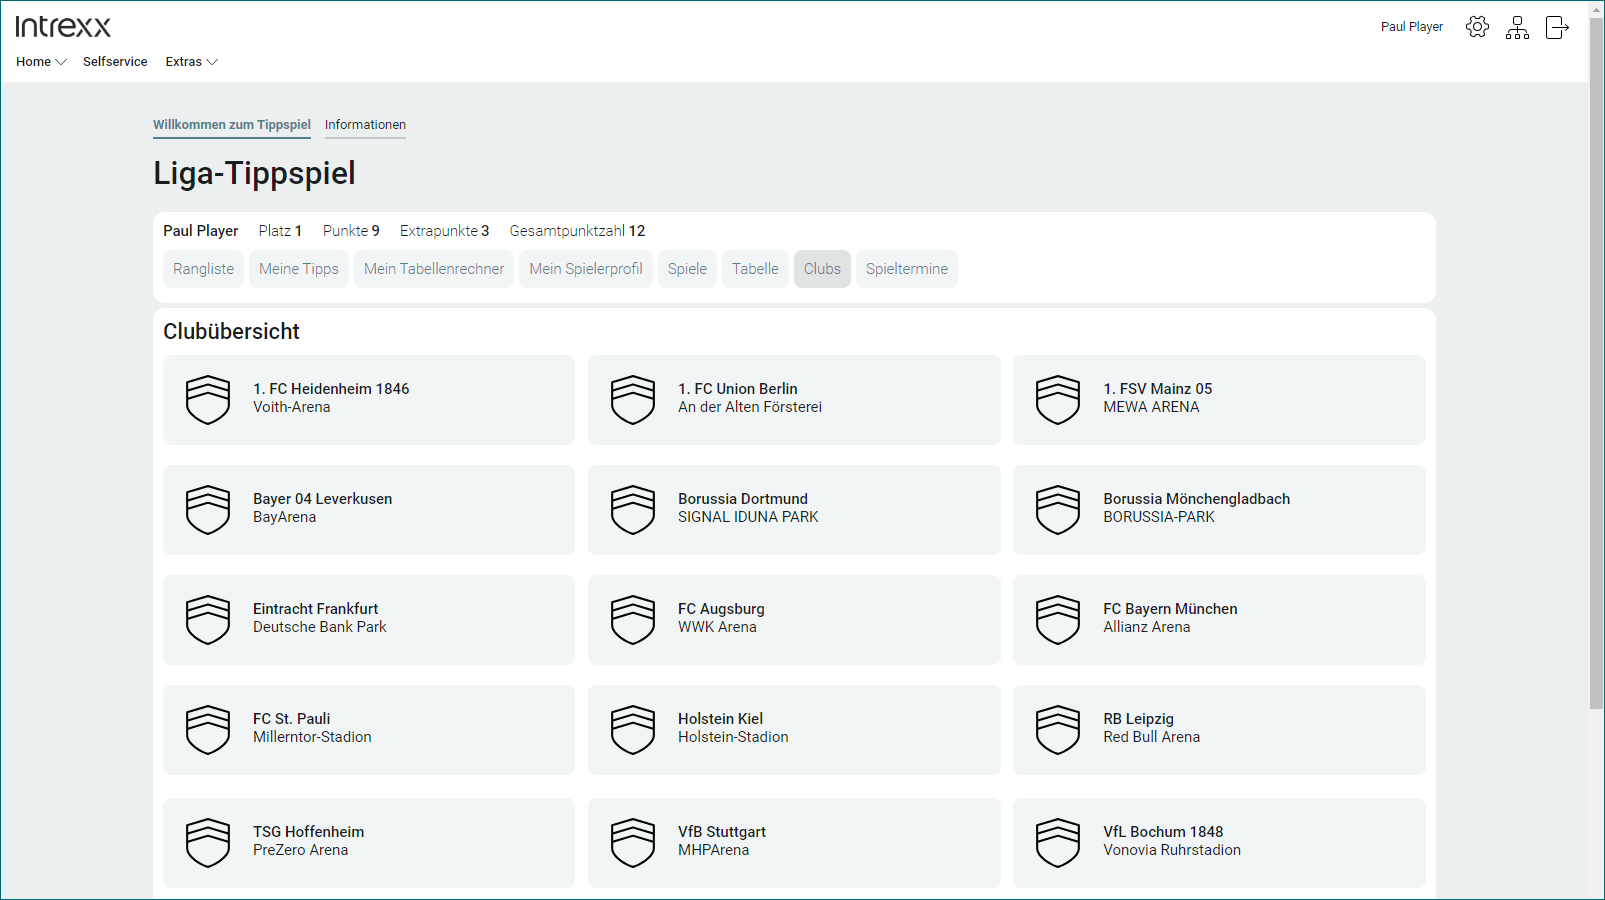Click the page's vertical scrollbar

coord(1596,364)
